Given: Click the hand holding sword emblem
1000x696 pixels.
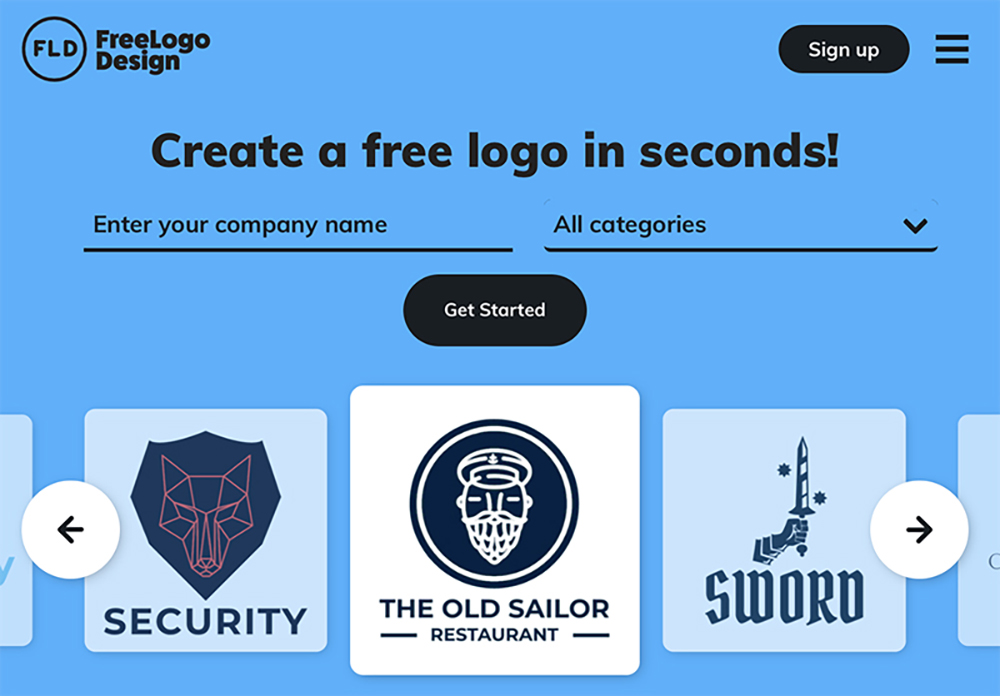Looking at the screenshot, I should [786, 501].
